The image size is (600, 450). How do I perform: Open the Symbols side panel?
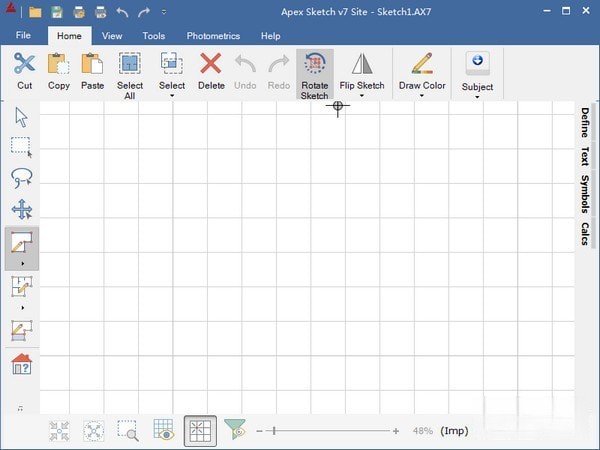[585, 194]
